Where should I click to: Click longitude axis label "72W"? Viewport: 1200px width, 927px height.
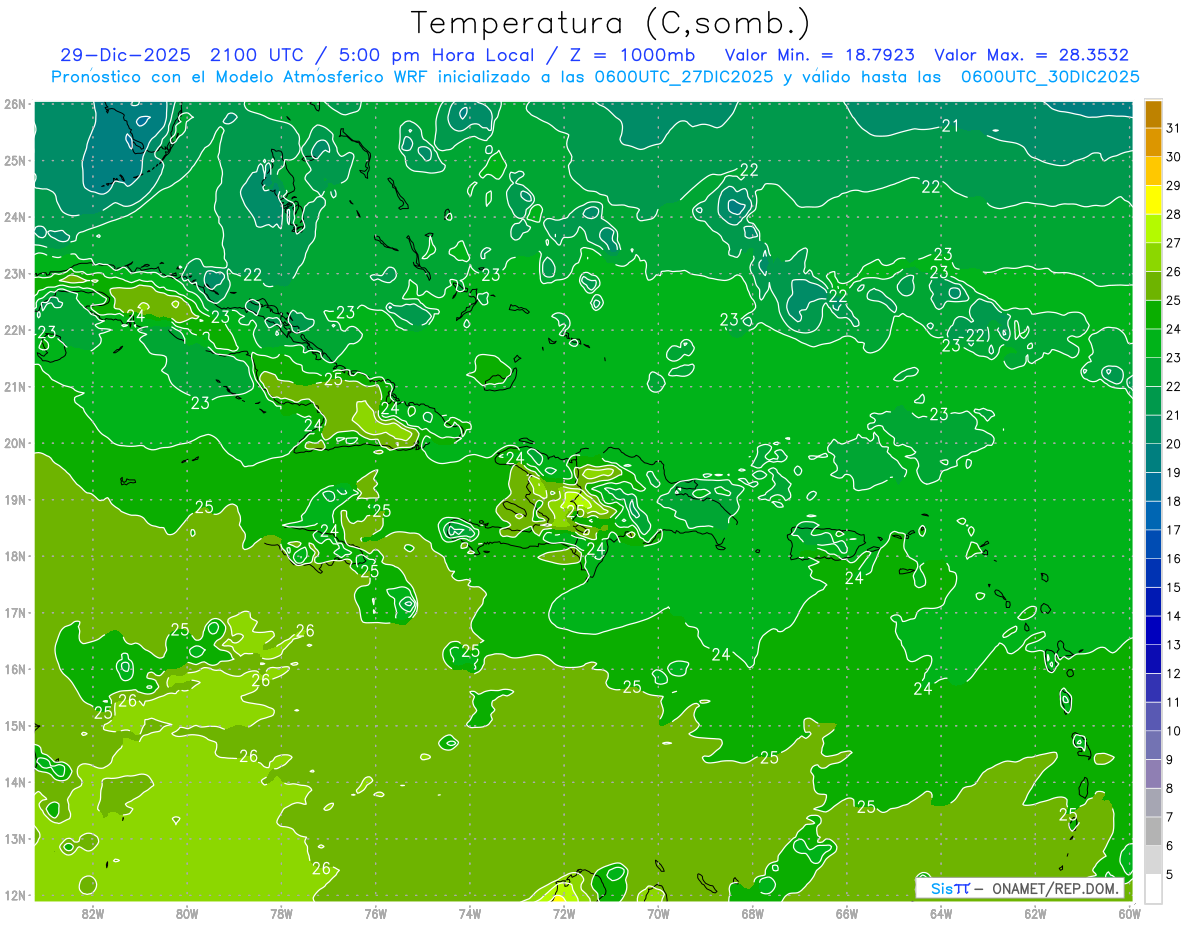click(564, 913)
